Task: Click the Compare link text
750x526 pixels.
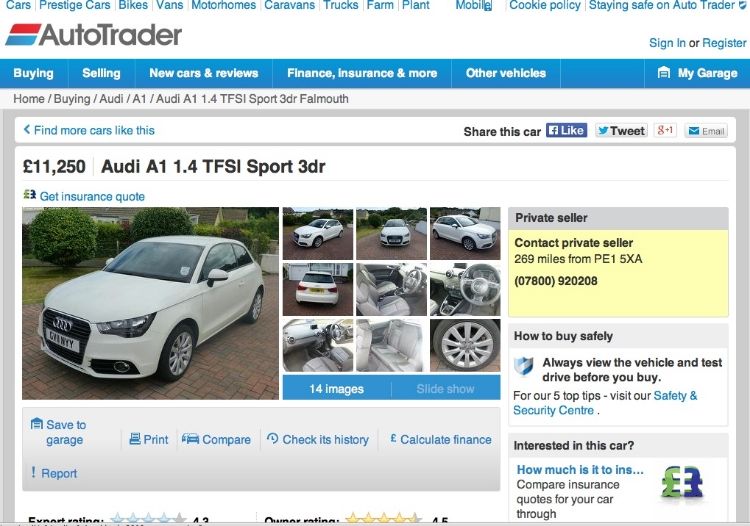Action: pos(226,439)
